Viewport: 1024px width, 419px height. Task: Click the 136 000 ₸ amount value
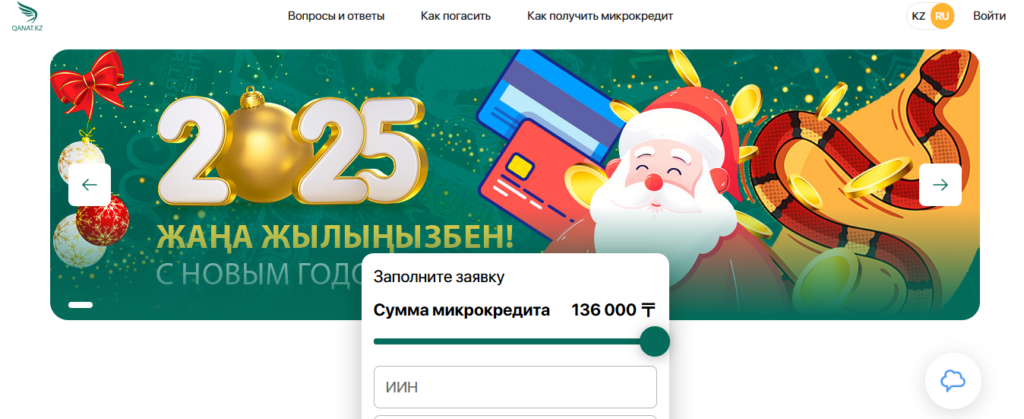pos(613,310)
